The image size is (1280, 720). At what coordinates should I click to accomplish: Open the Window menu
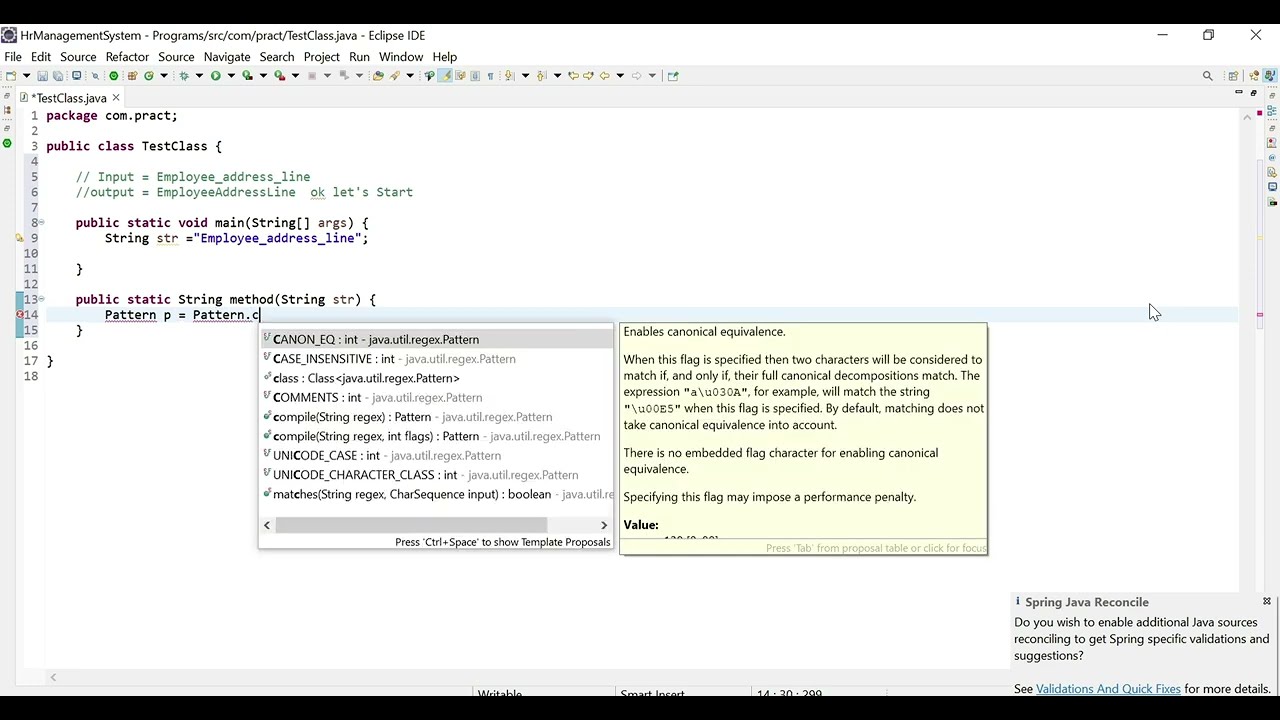tap(401, 57)
